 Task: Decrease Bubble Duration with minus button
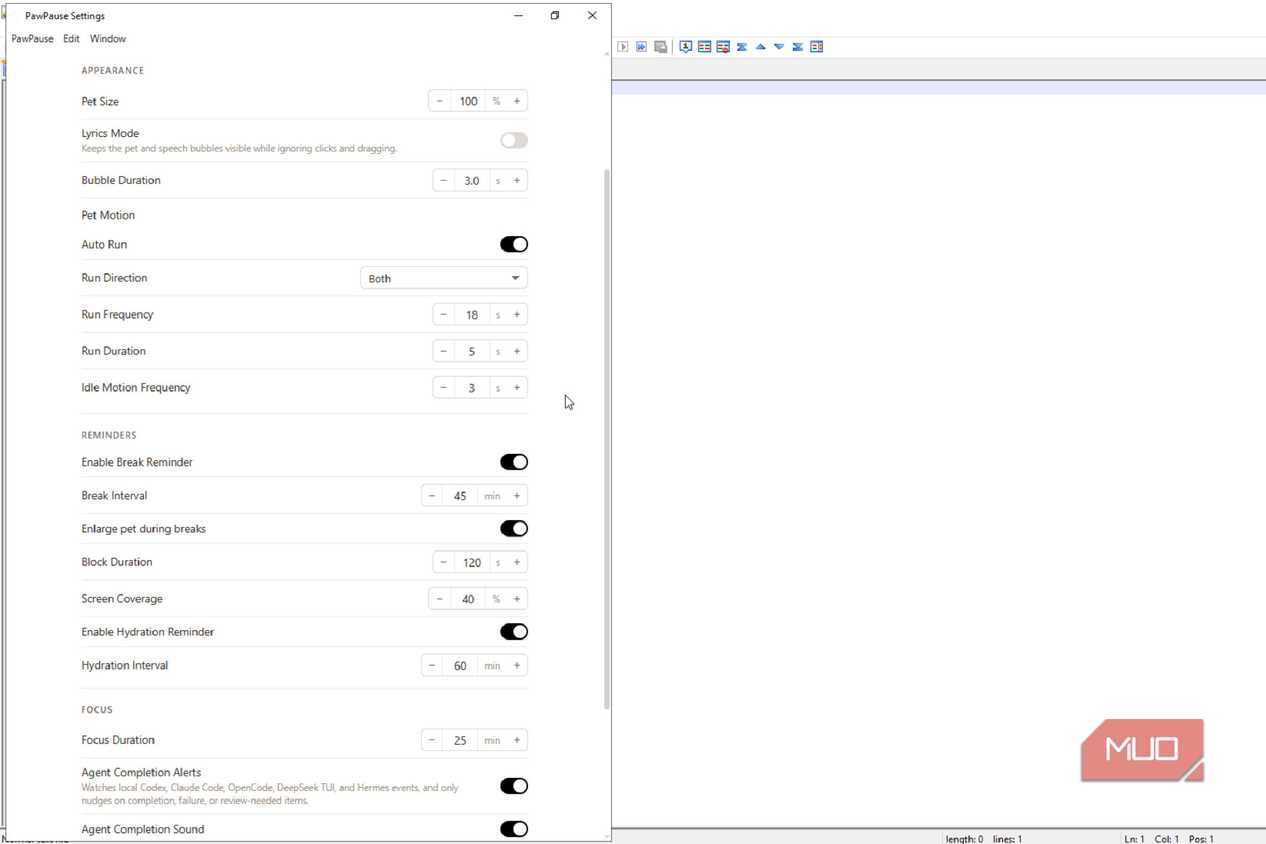pyautogui.click(x=444, y=181)
